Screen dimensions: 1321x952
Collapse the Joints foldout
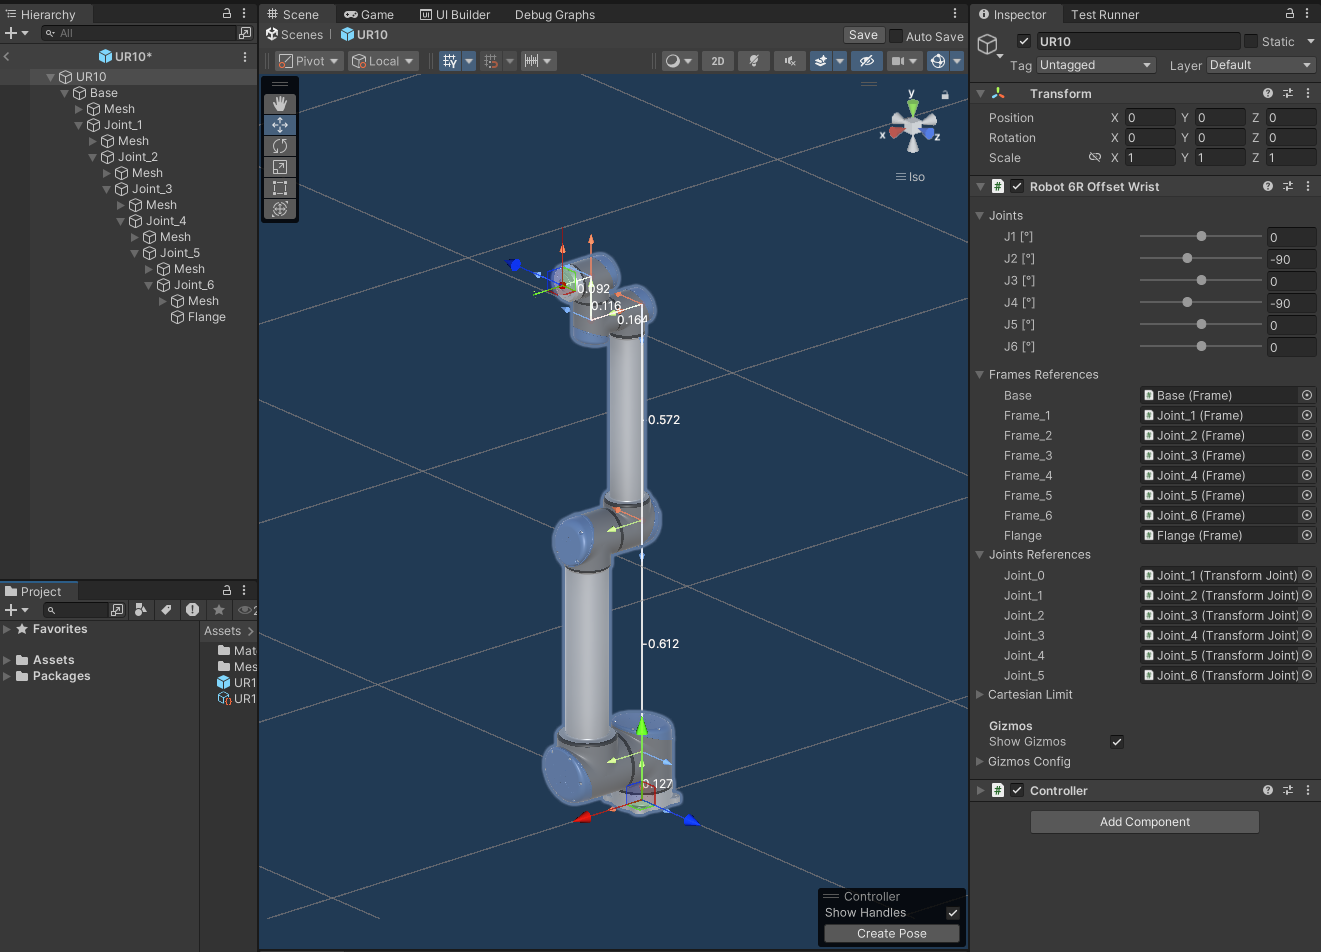tap(979, 216)
